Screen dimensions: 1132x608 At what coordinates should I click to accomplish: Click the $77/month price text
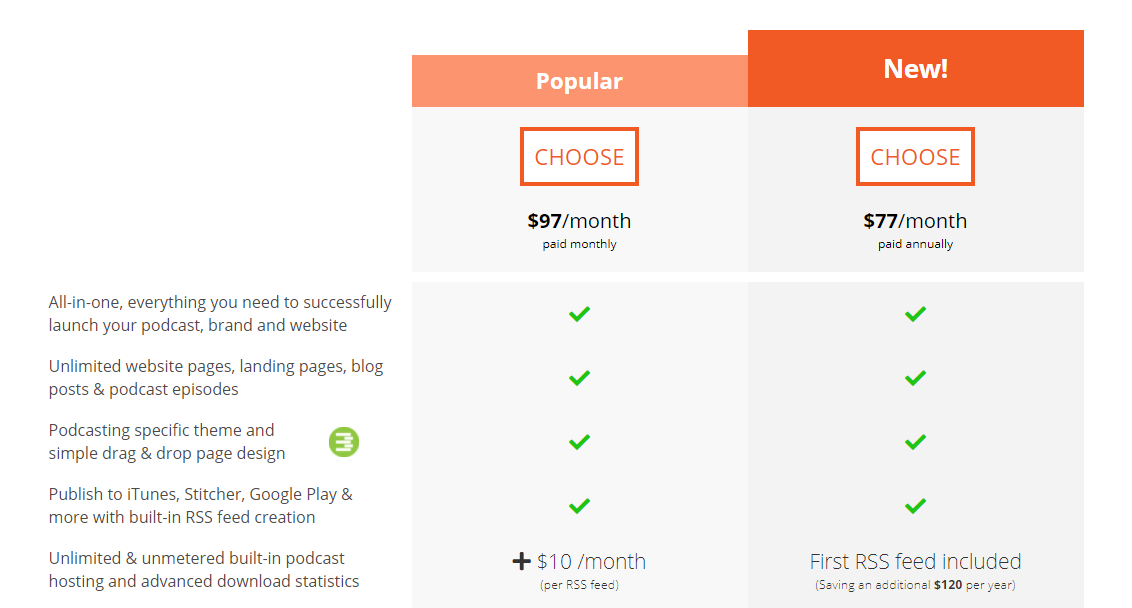click(915, 221)
